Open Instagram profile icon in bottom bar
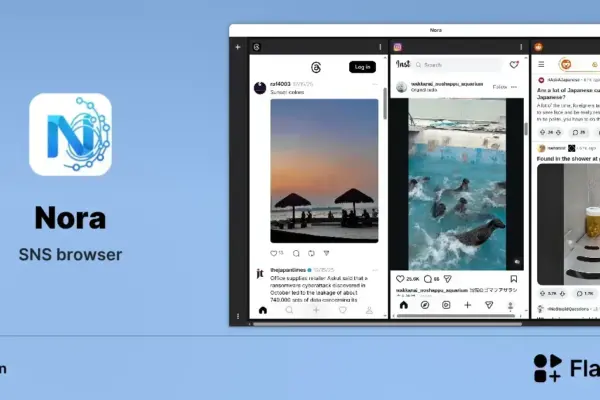 tap(510, 306)
